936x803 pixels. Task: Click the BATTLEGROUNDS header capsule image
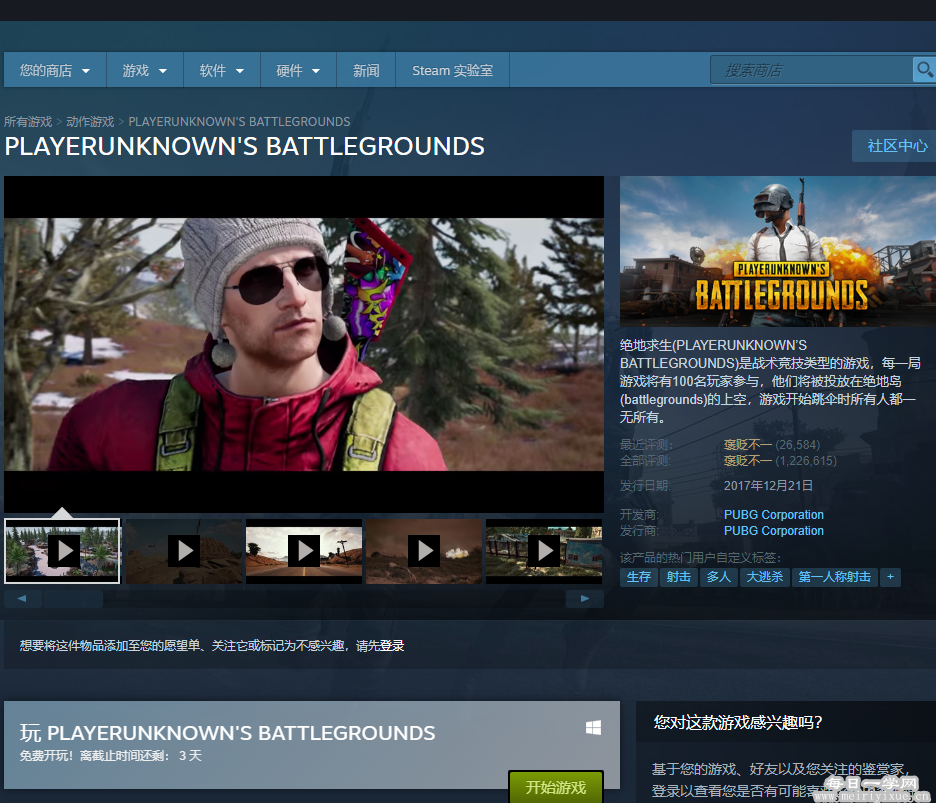point(778,251)
